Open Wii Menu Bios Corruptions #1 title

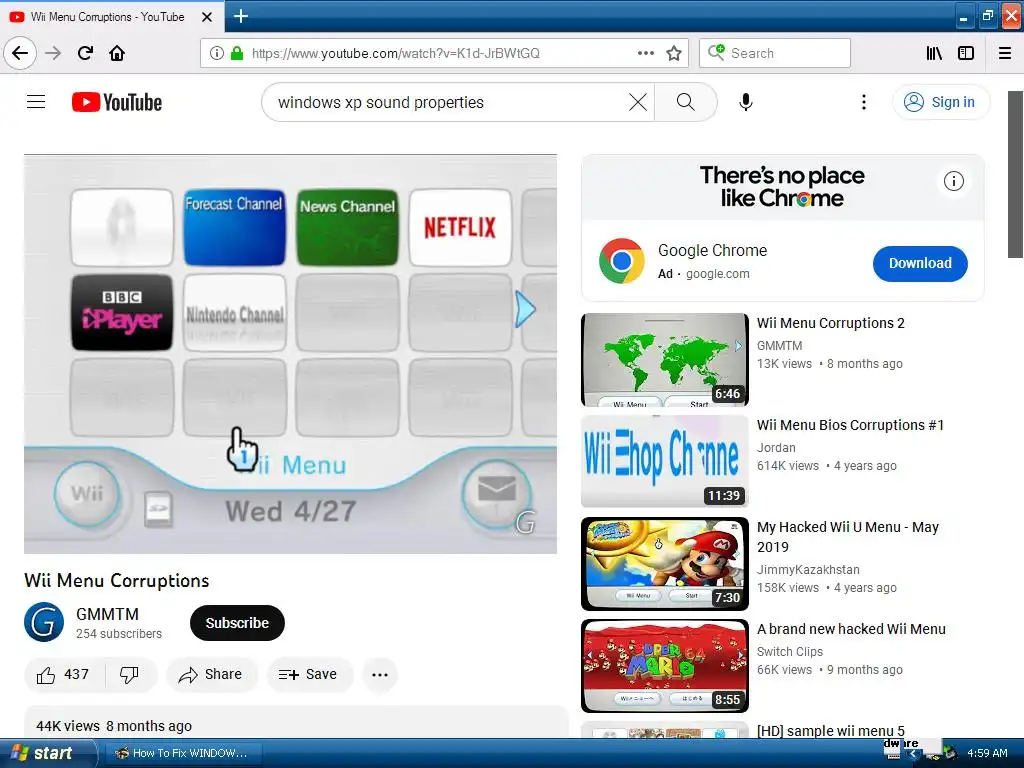coord(850,425)
